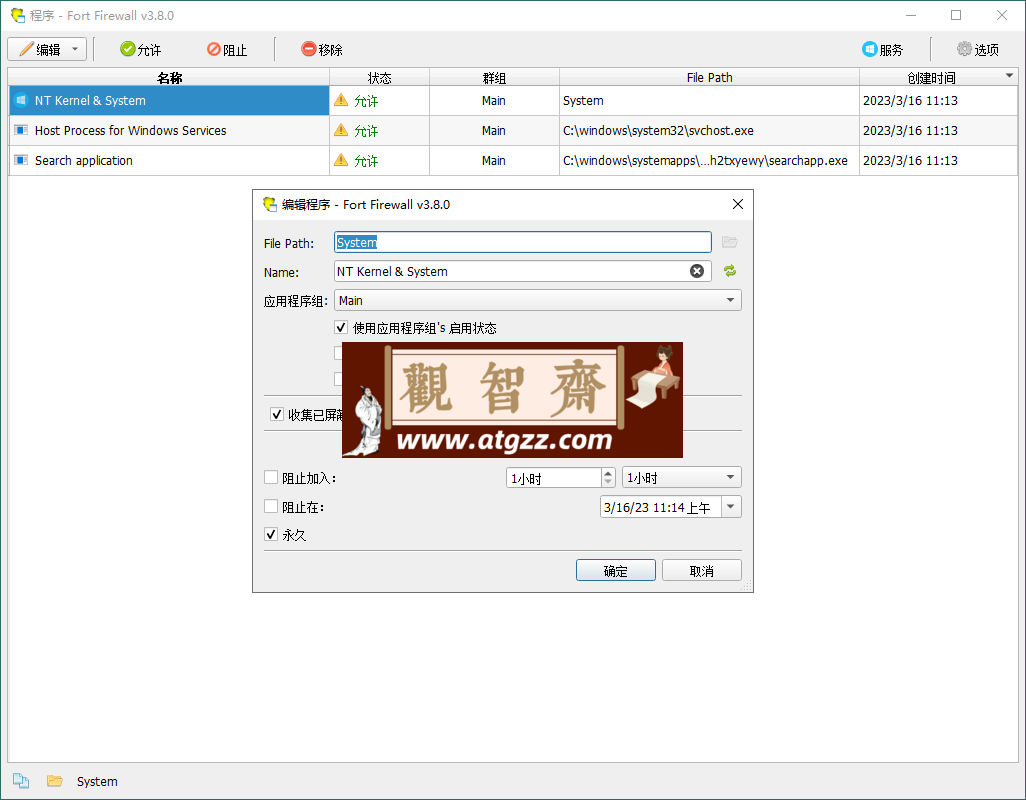The height and width of the screenshot is (800, 1026).
Task: Toggle the 收集已屏蔽 checkbox
Action: coord(277,414)
